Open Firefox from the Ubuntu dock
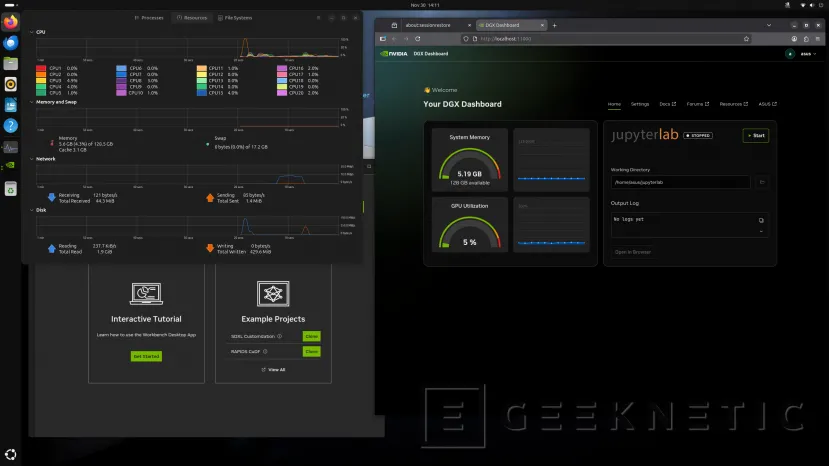829x466 pixels. click(x=11, y=22)
